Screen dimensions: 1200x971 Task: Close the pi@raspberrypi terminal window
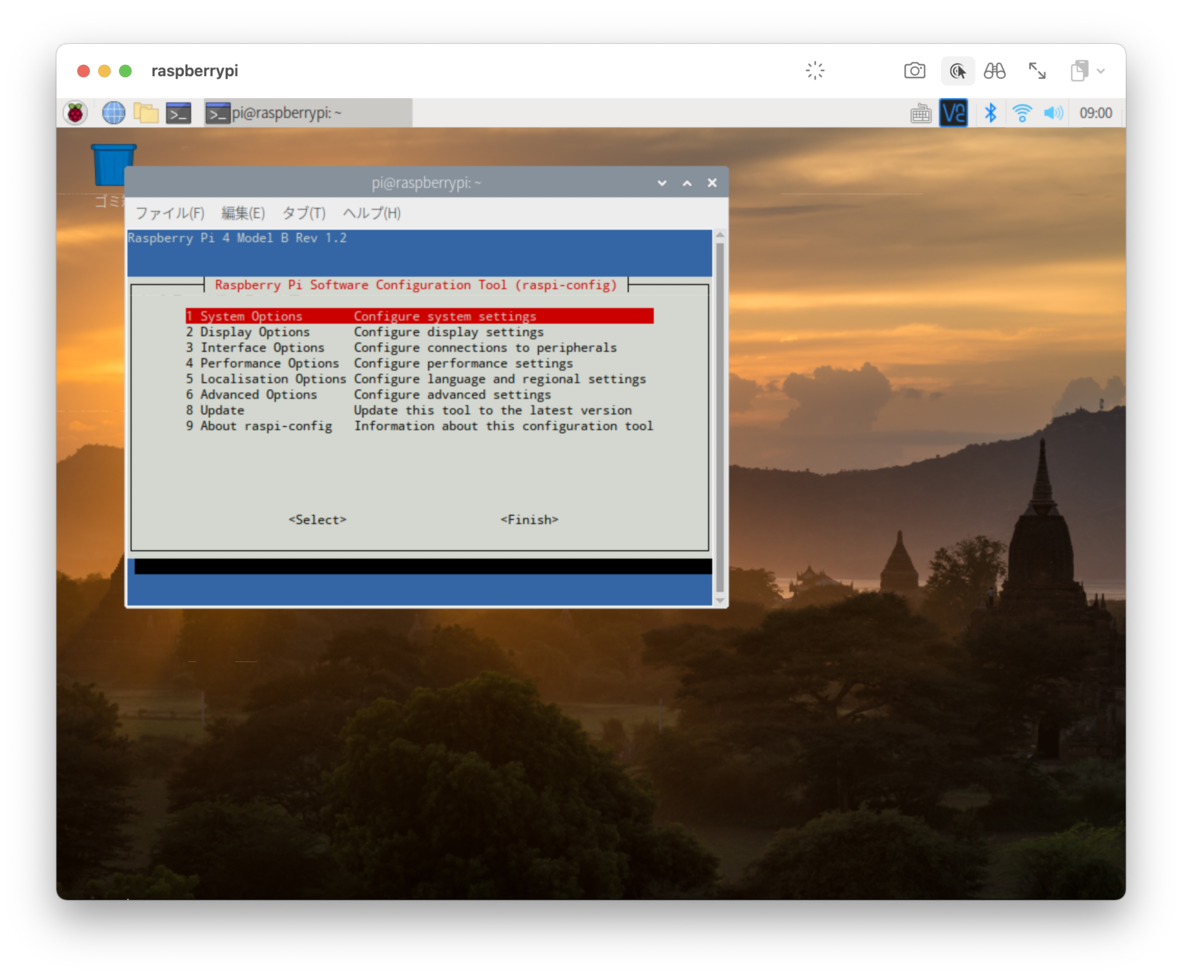pyautogui.click(x=712, y=183)
